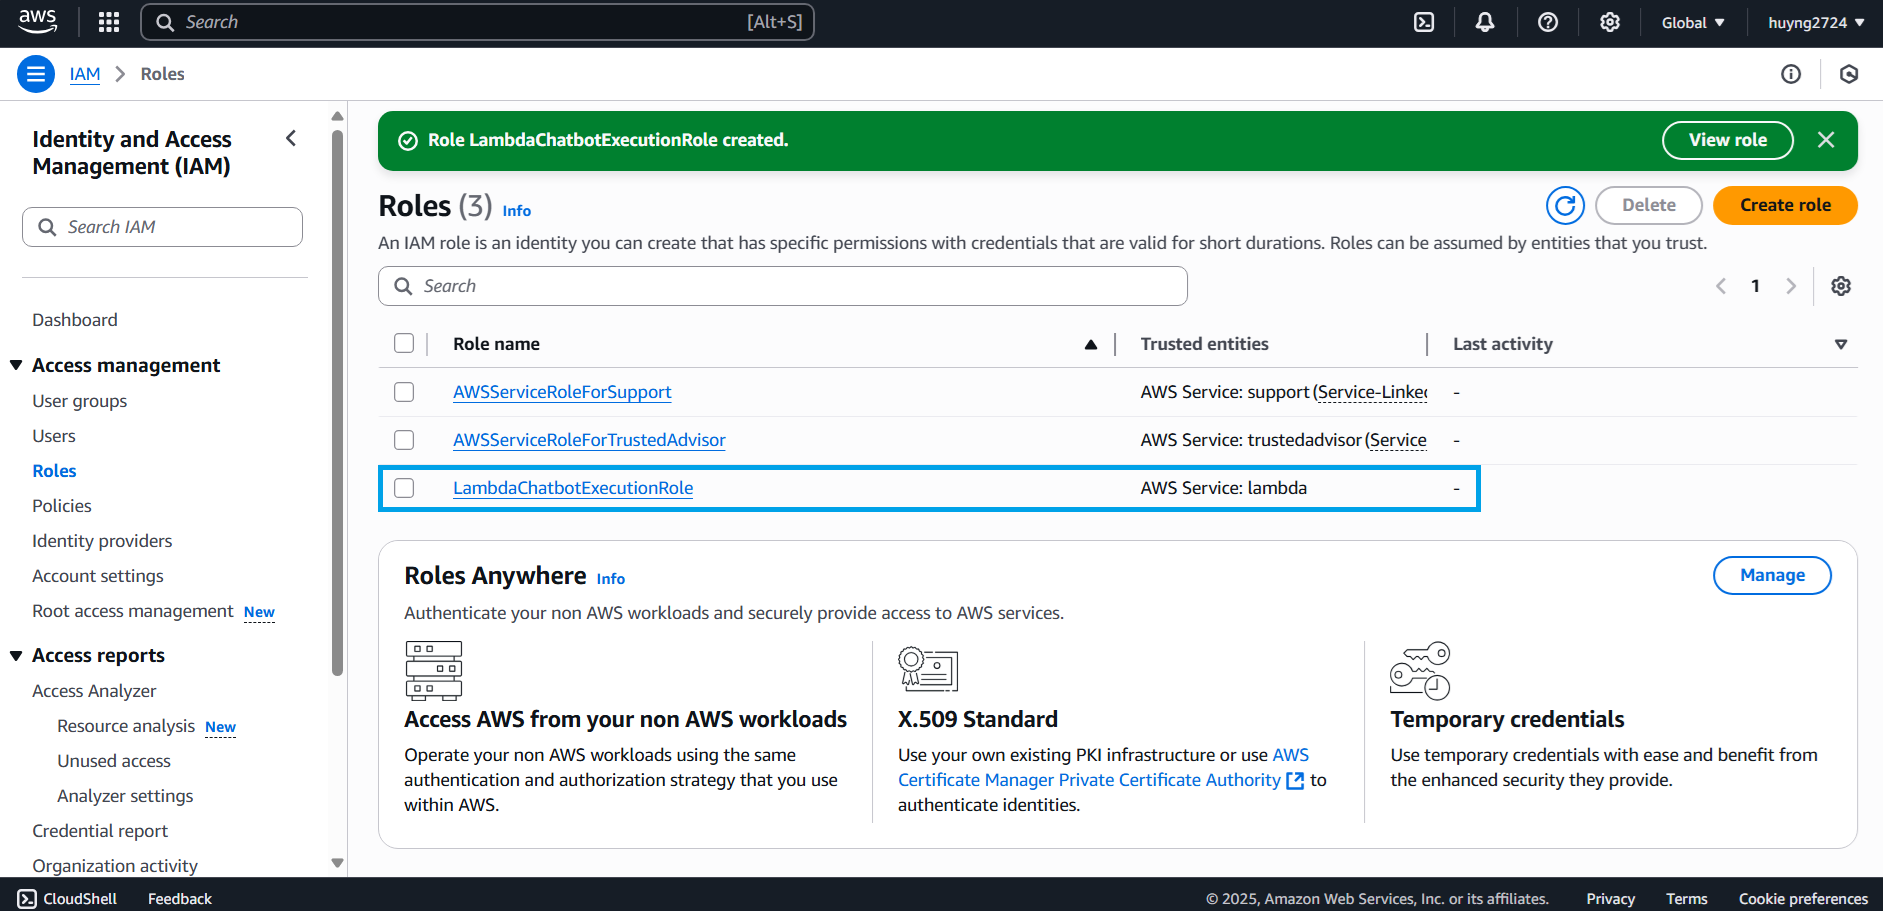Image resolution: width=1883 pixels, height=911 pixels.
Task: Sort by Last activity column arrow
Action: pos(1841,344)
